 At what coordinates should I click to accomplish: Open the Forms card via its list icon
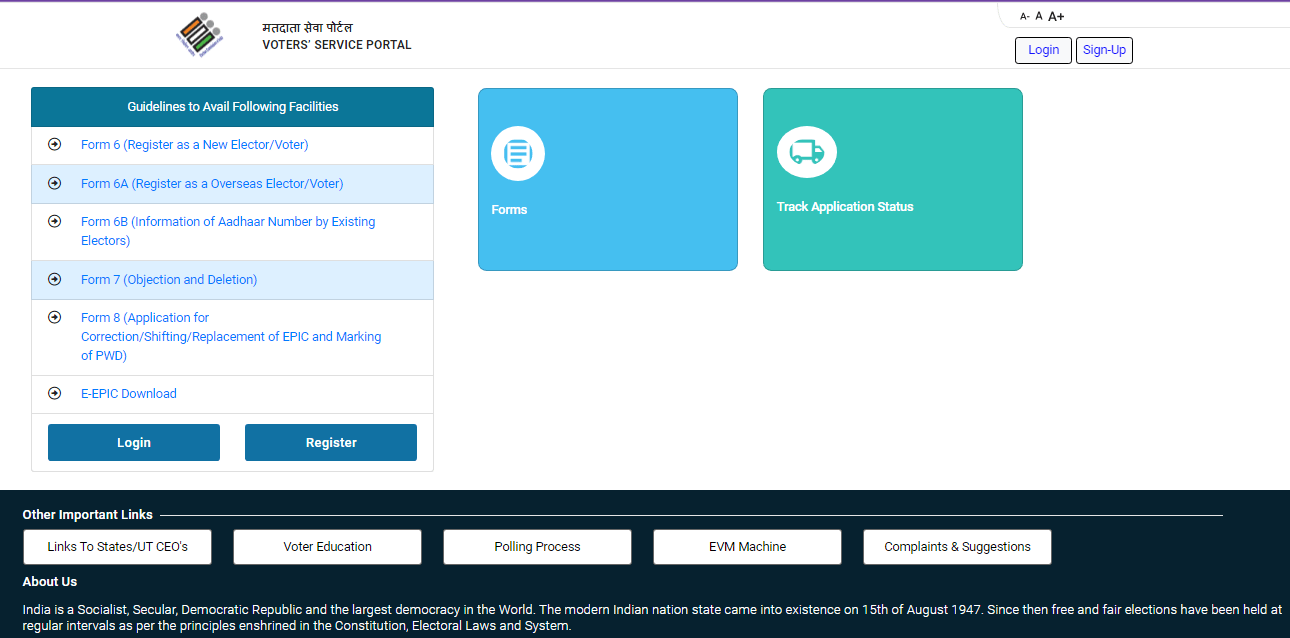517,153
